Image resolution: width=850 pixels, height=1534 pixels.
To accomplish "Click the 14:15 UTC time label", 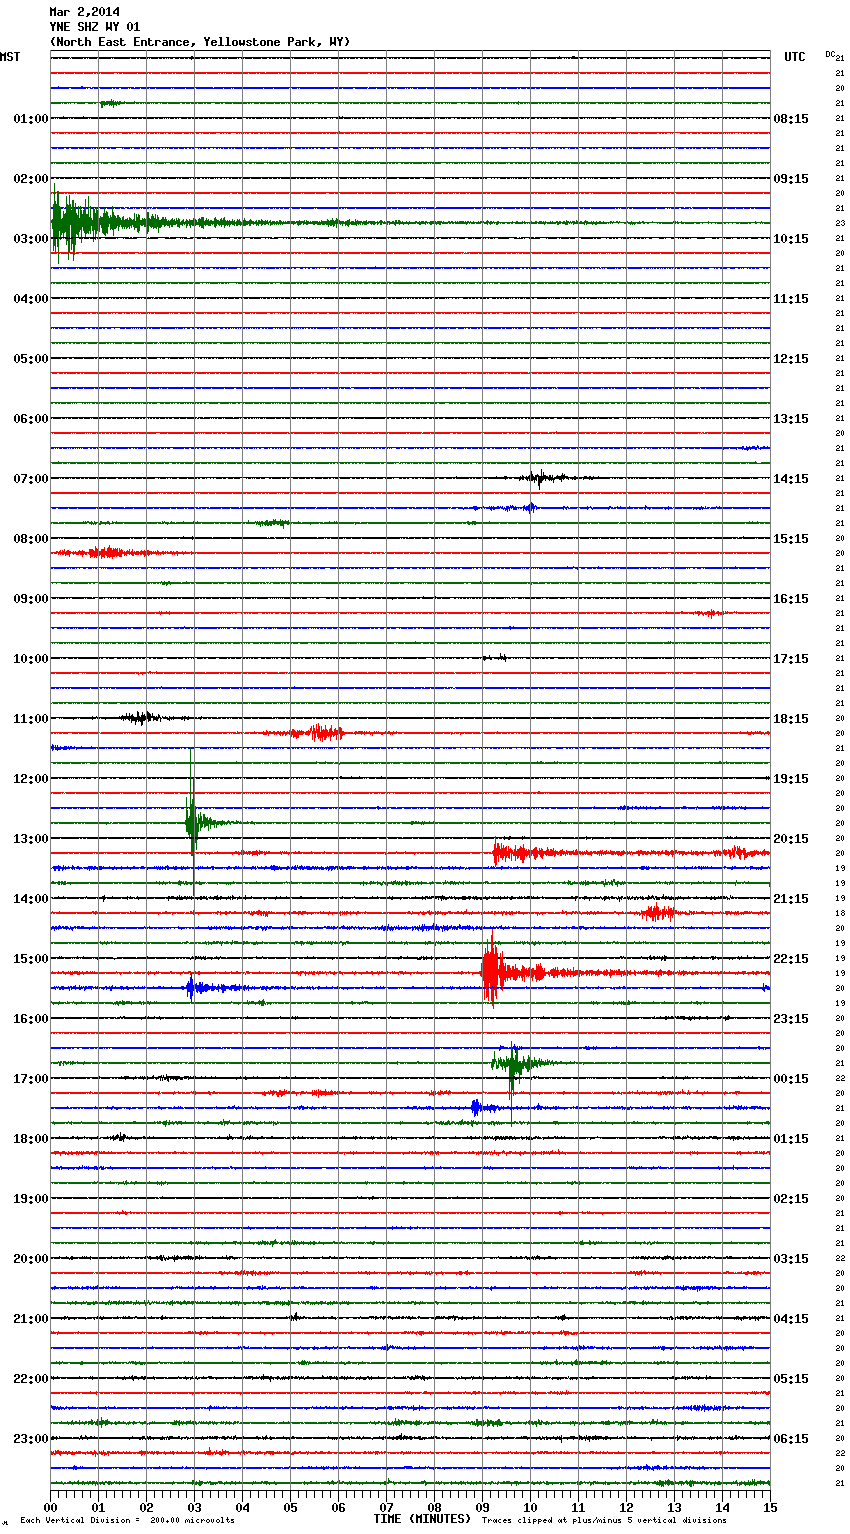I will (x=791, y=479).
